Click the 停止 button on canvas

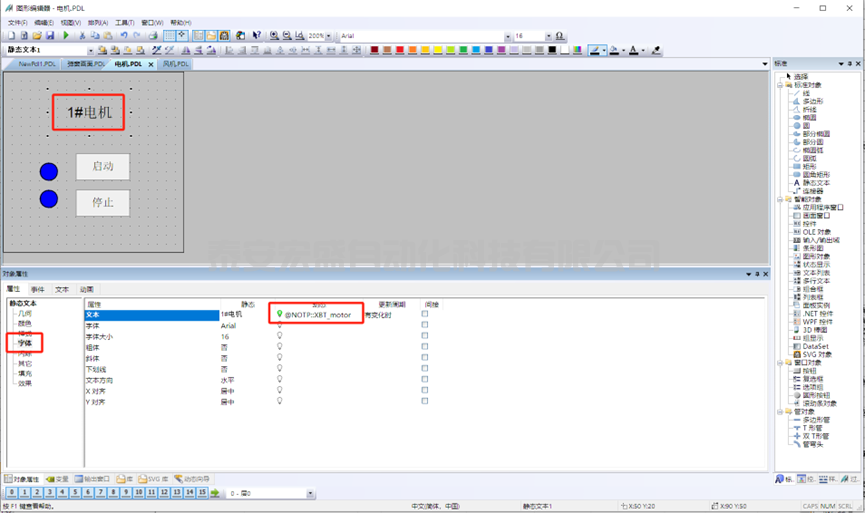102,202
